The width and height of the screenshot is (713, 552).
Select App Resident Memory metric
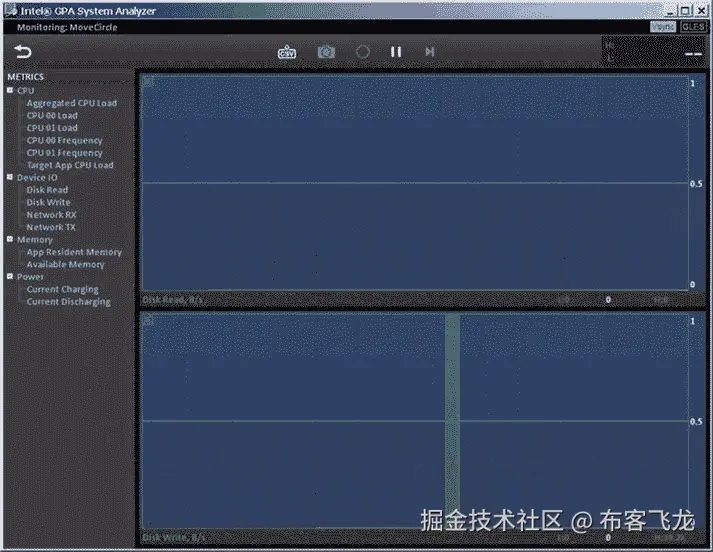coord(74,252)
